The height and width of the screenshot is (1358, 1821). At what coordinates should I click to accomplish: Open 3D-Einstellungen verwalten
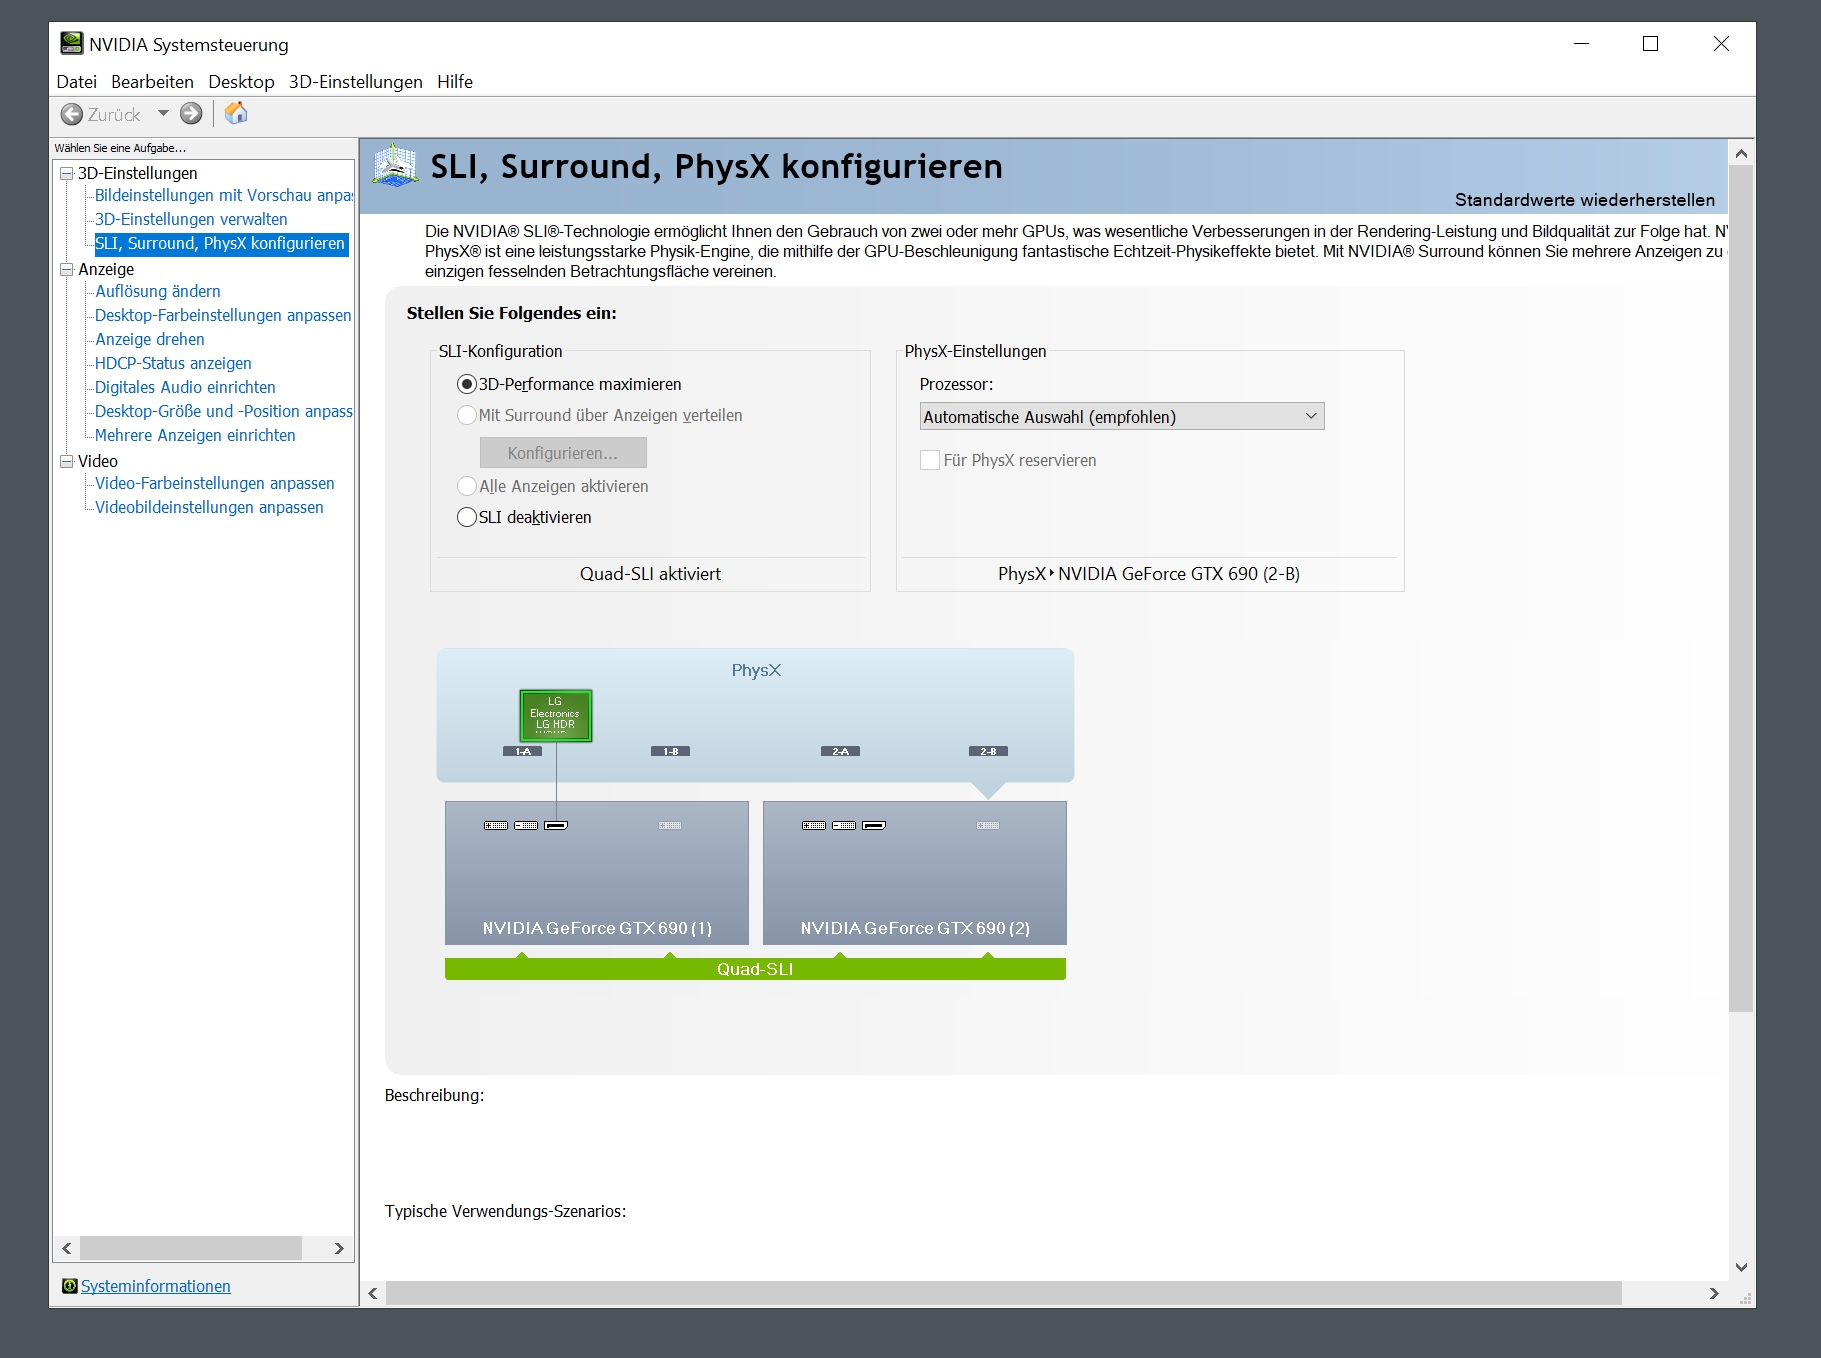tap(191, 219)
